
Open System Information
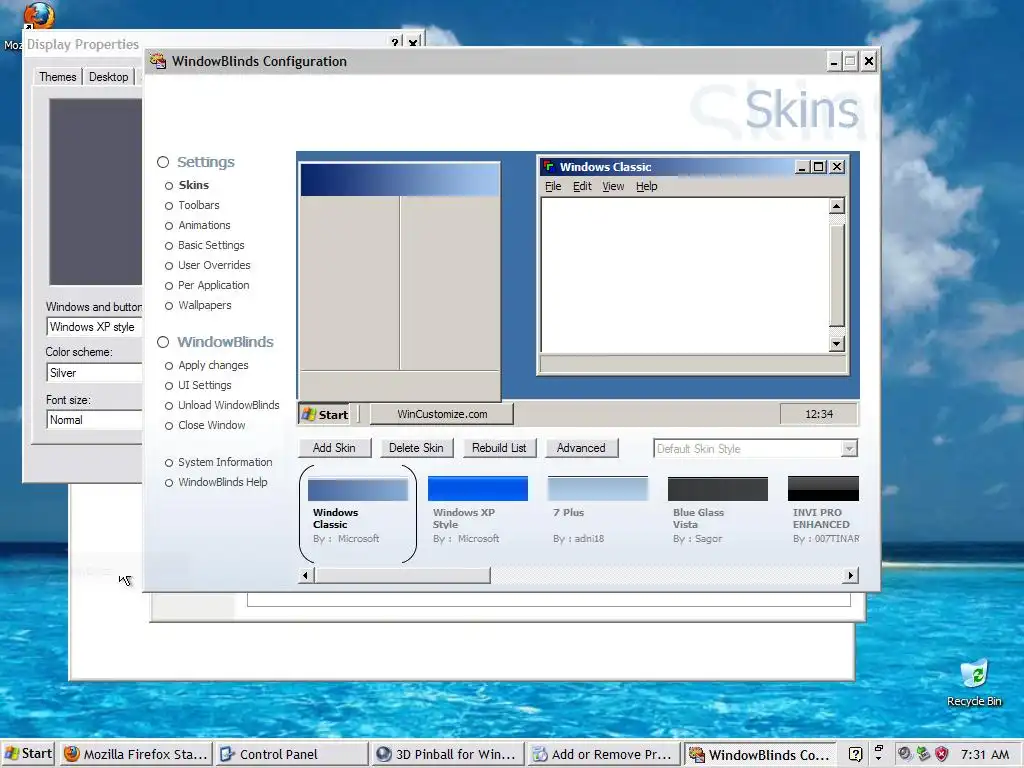point(225,462)
